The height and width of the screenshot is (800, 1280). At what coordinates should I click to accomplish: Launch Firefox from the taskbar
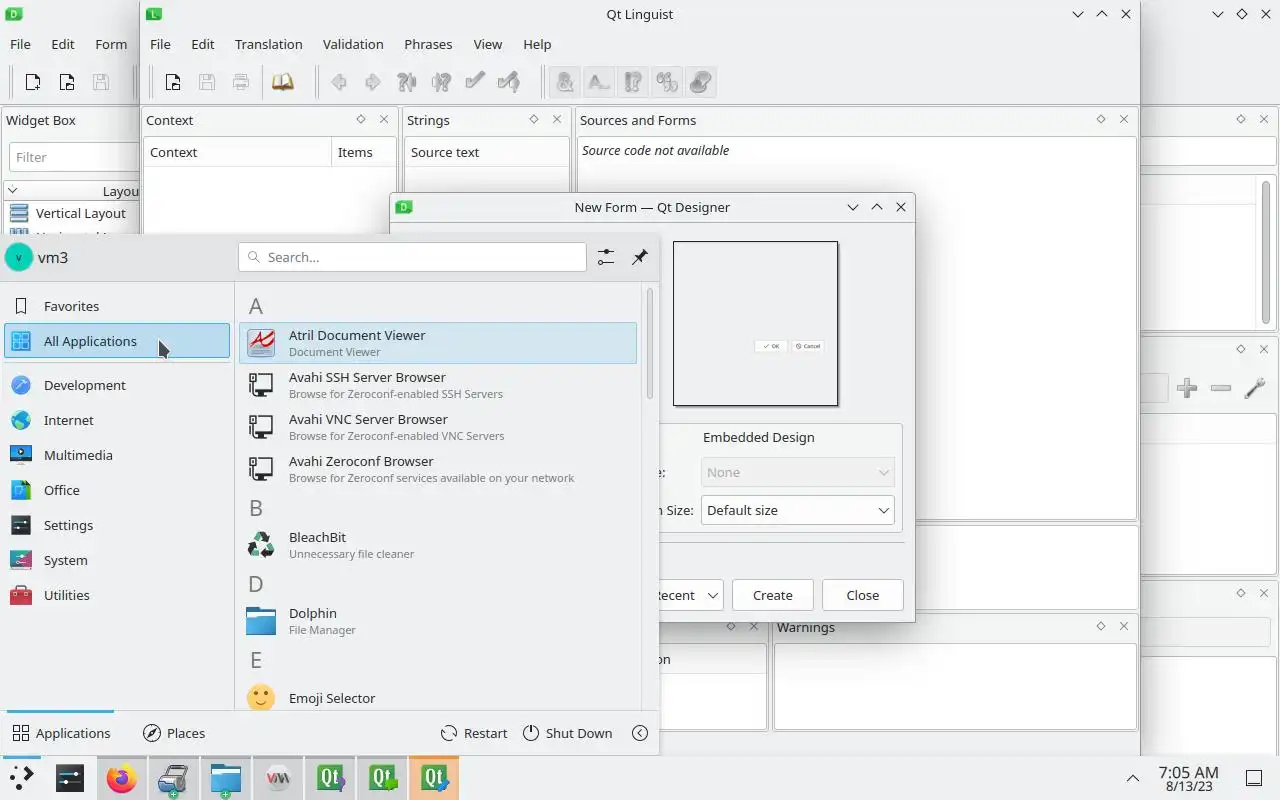[x=122, y=778]
